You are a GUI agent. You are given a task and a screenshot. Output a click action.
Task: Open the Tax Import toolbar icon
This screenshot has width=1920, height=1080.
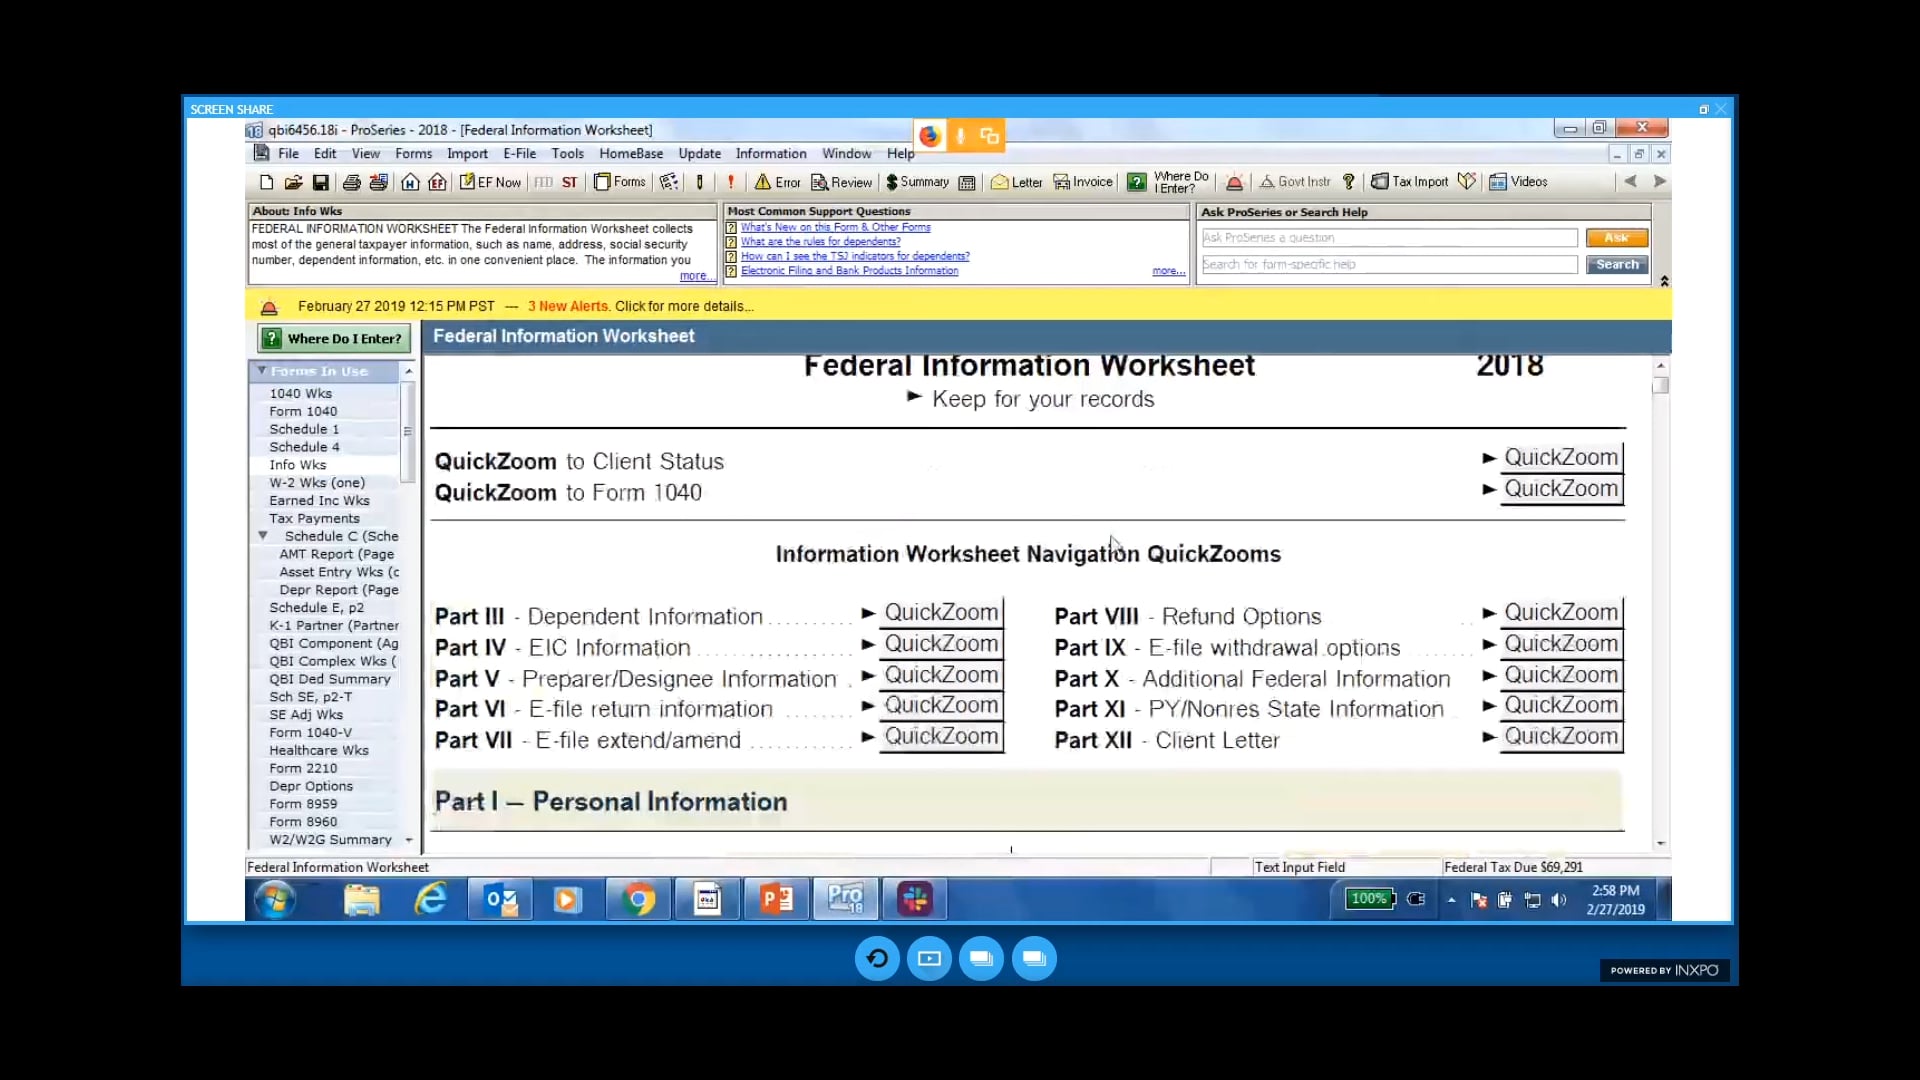(x=1409, y=182)
